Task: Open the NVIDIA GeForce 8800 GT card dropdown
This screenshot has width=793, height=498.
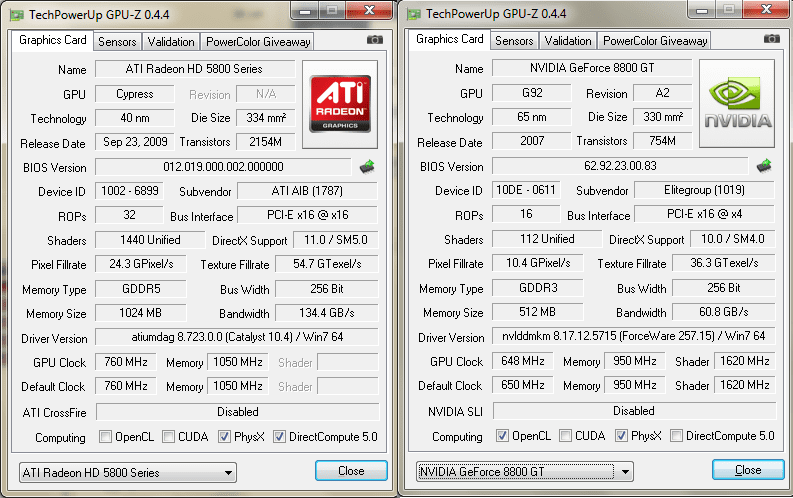Action: click(525, 472)
